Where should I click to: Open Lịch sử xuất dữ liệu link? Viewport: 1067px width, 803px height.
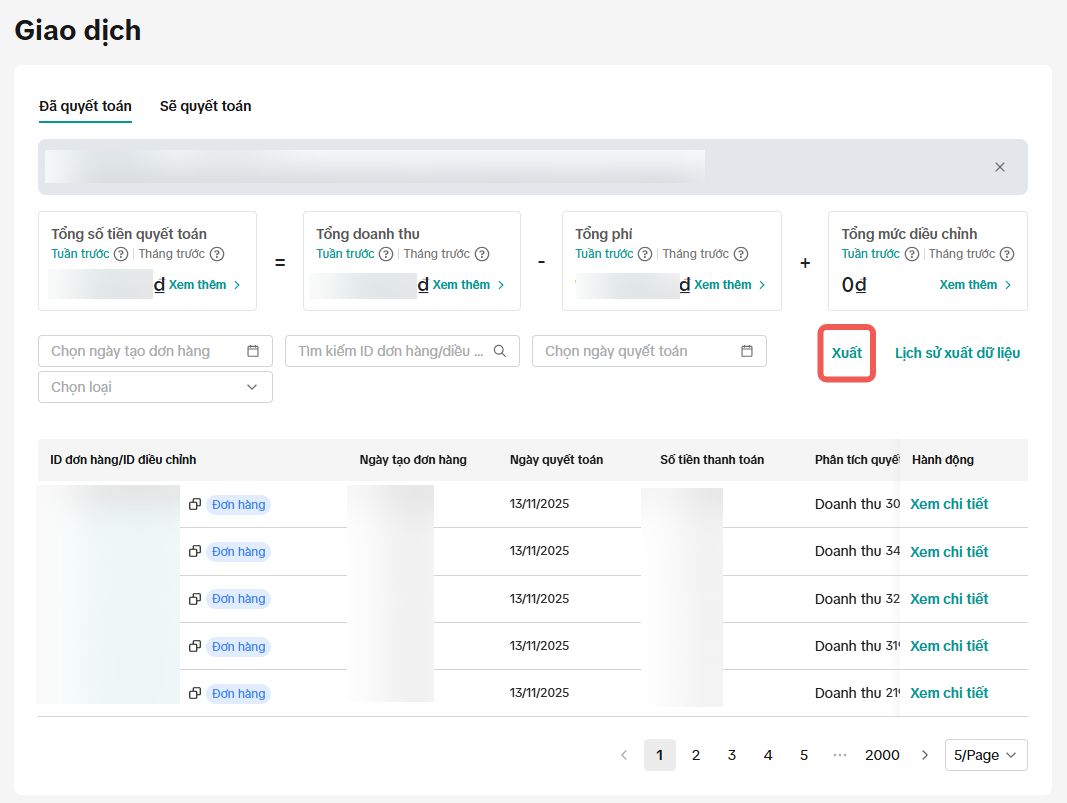coord(957,353)
